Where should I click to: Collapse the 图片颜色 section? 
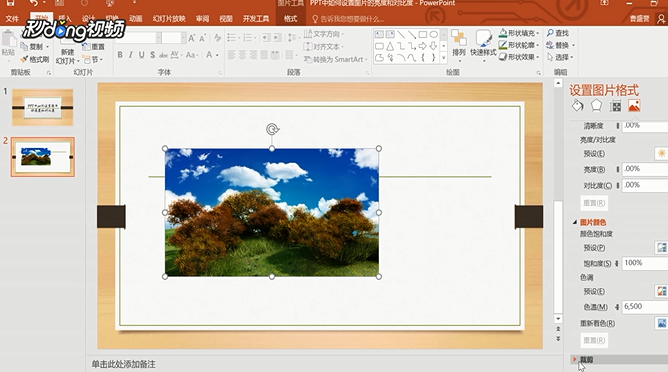[575, 222]
